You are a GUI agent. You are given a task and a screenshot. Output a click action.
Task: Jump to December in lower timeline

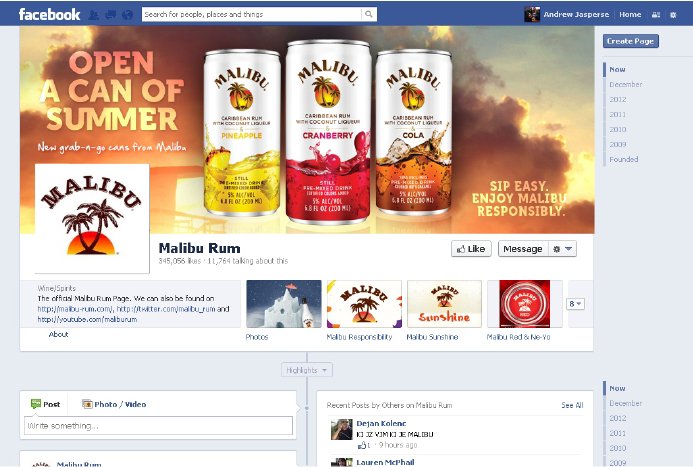click(625, 403)
